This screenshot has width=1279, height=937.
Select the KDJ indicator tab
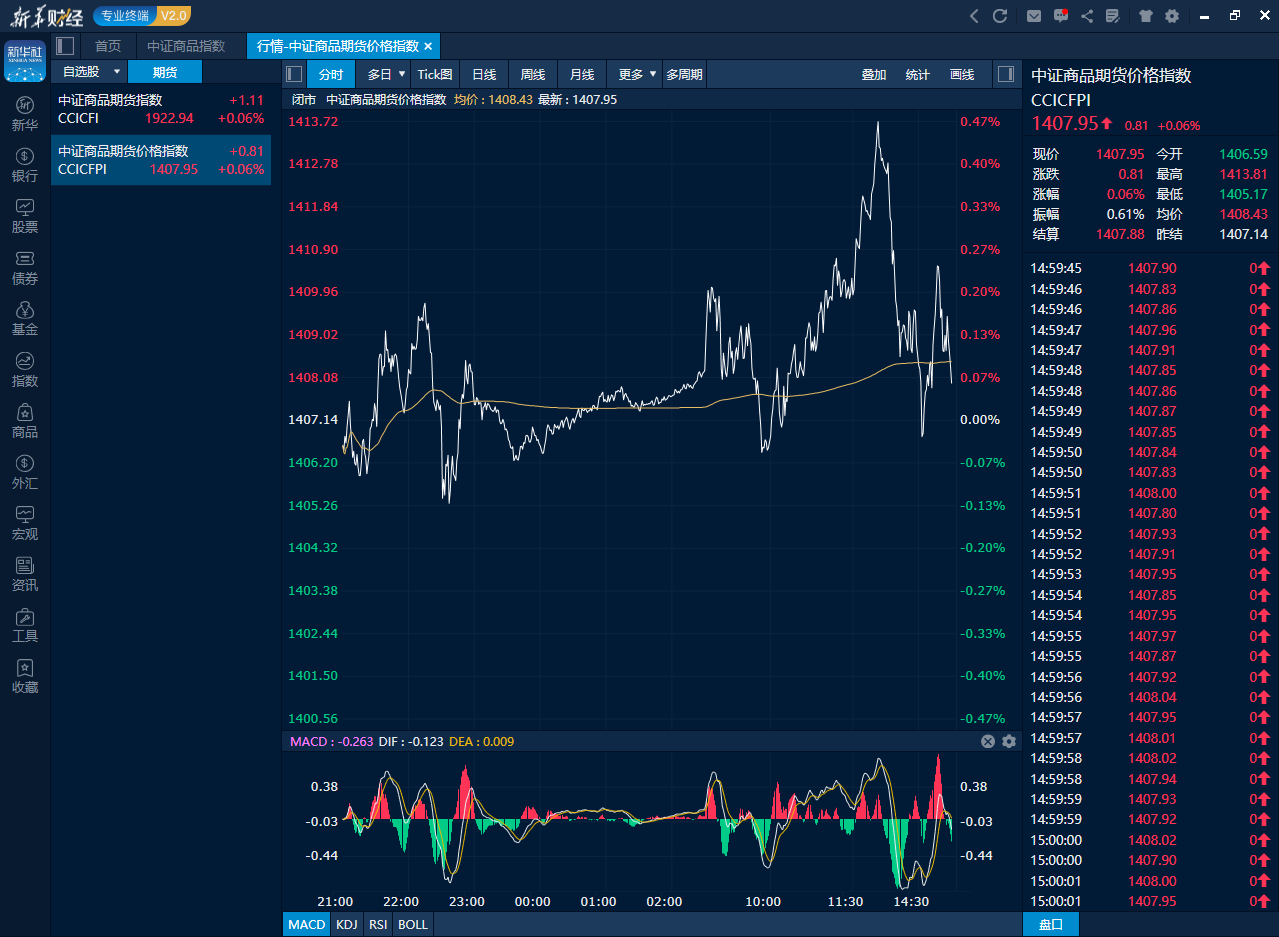pos(347,924)
